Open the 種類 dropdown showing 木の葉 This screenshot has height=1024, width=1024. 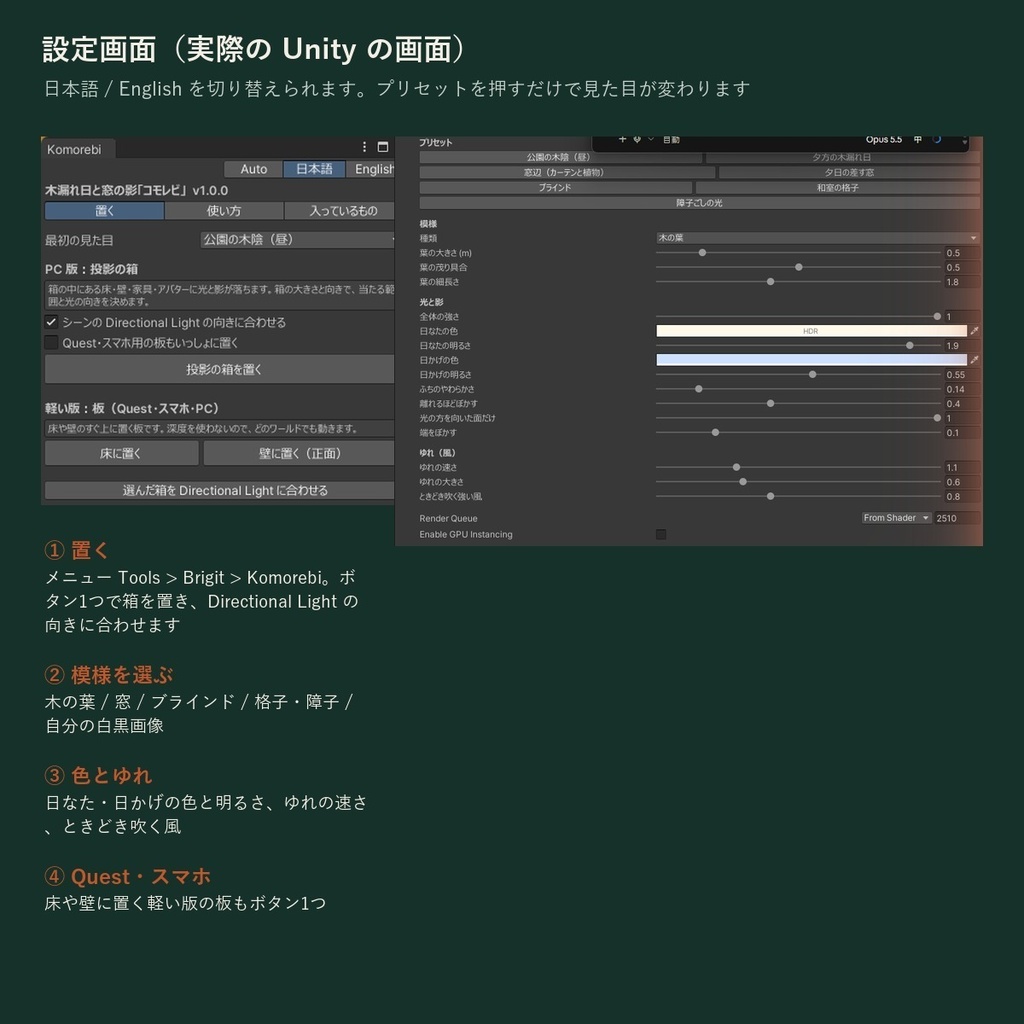coord(818,238)
